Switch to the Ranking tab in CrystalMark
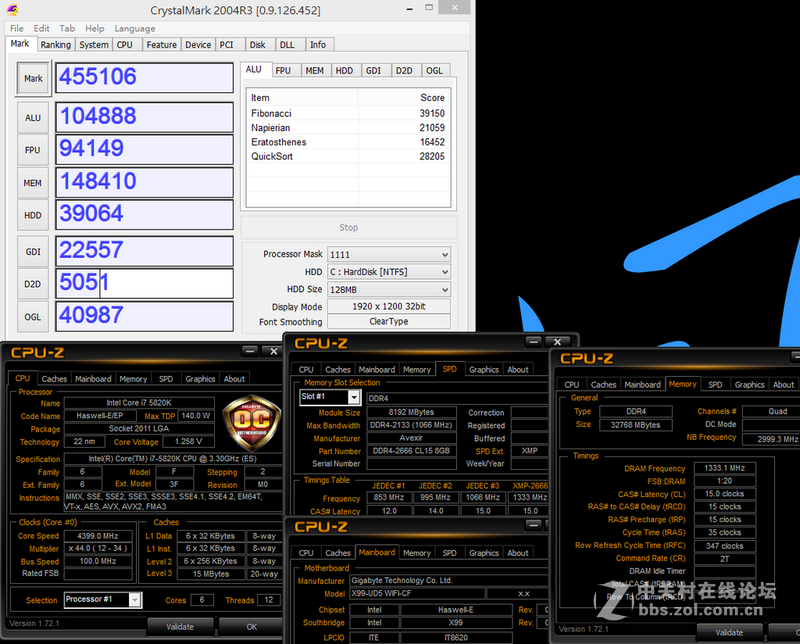Image resolution: width=800 pixels, height=644 pixels. click(x=56, y=44)
